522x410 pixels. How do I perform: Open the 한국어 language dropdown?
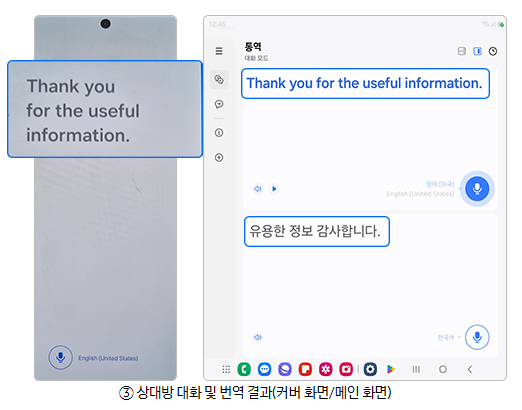pos(449,337)
